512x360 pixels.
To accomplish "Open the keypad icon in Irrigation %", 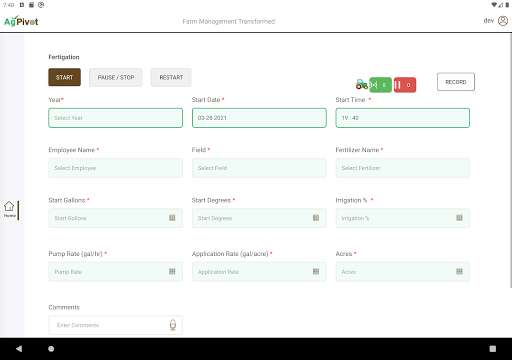I will tap(459, 218).
